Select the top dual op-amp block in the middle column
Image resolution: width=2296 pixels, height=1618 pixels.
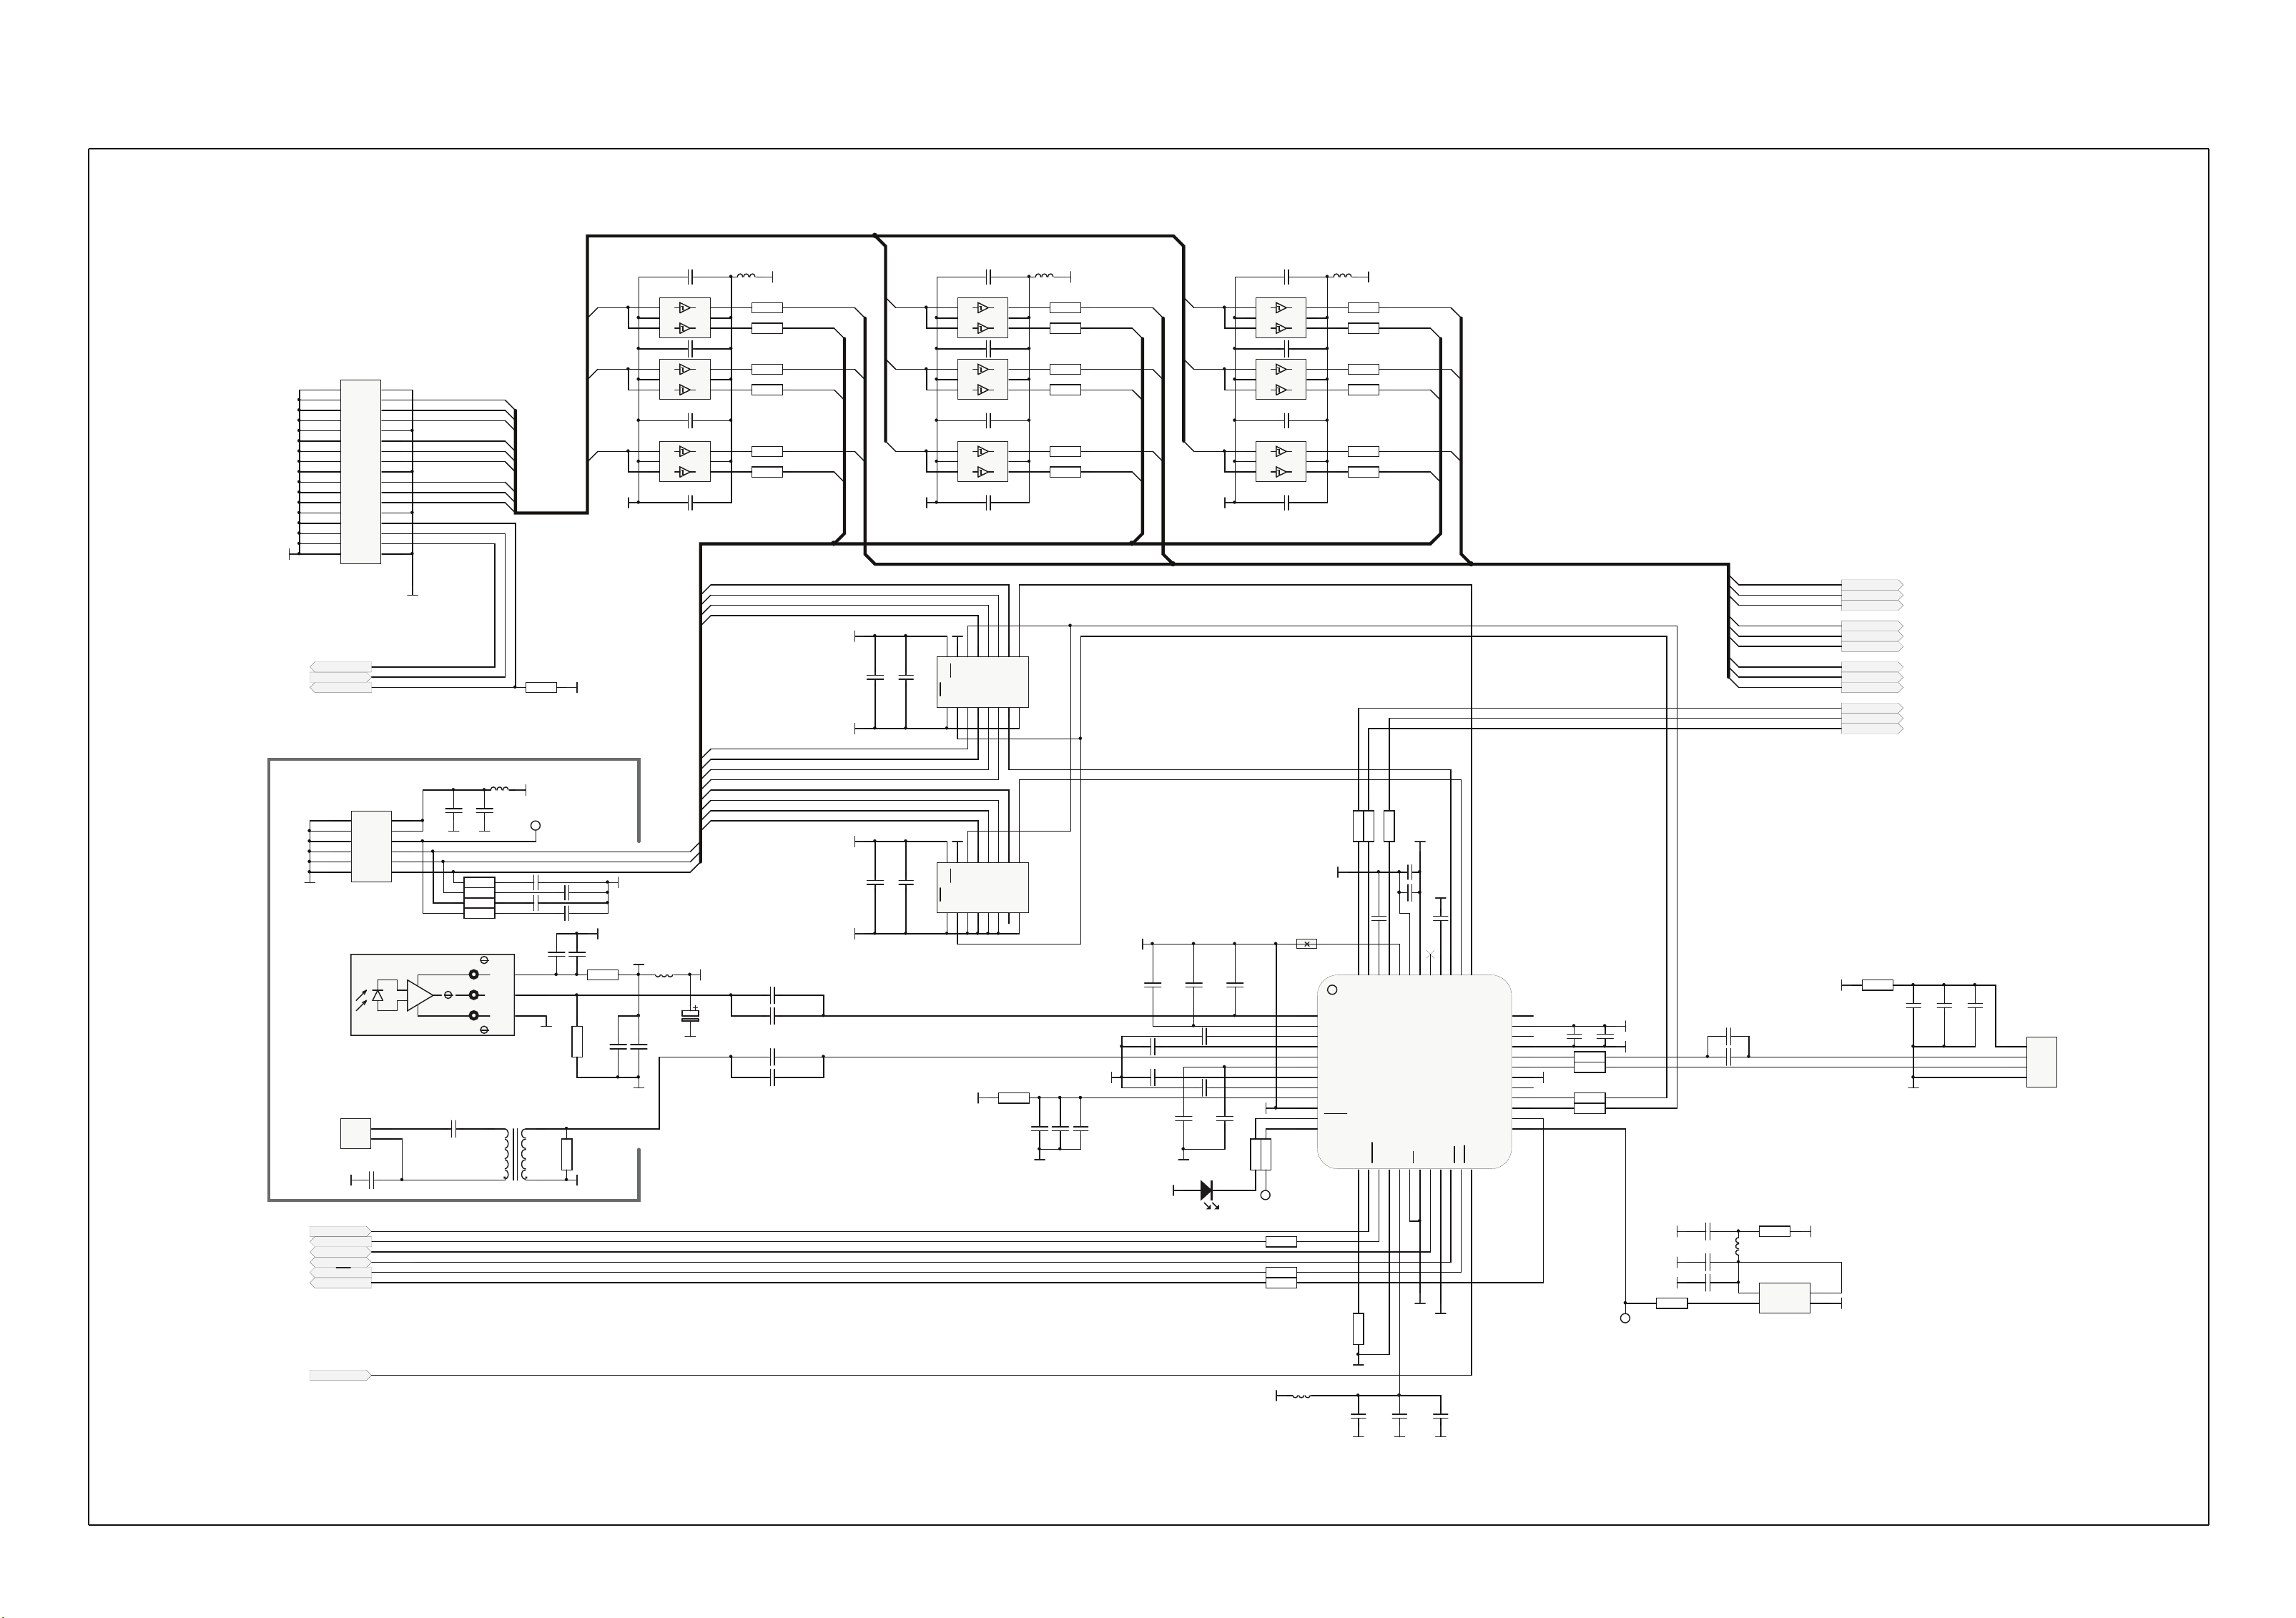click(x=982, y=318)
